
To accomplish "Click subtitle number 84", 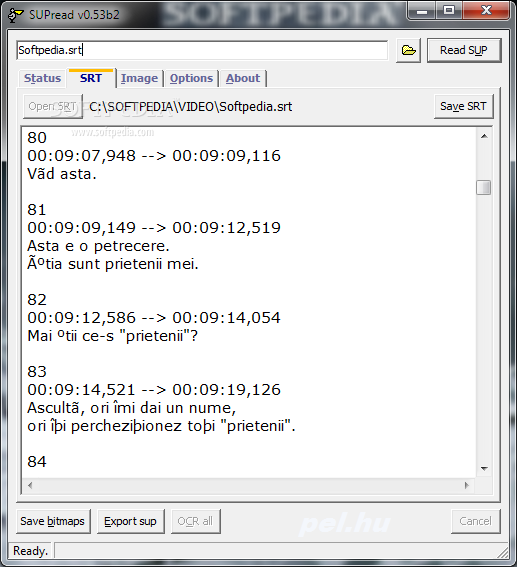I will point(37,462).
